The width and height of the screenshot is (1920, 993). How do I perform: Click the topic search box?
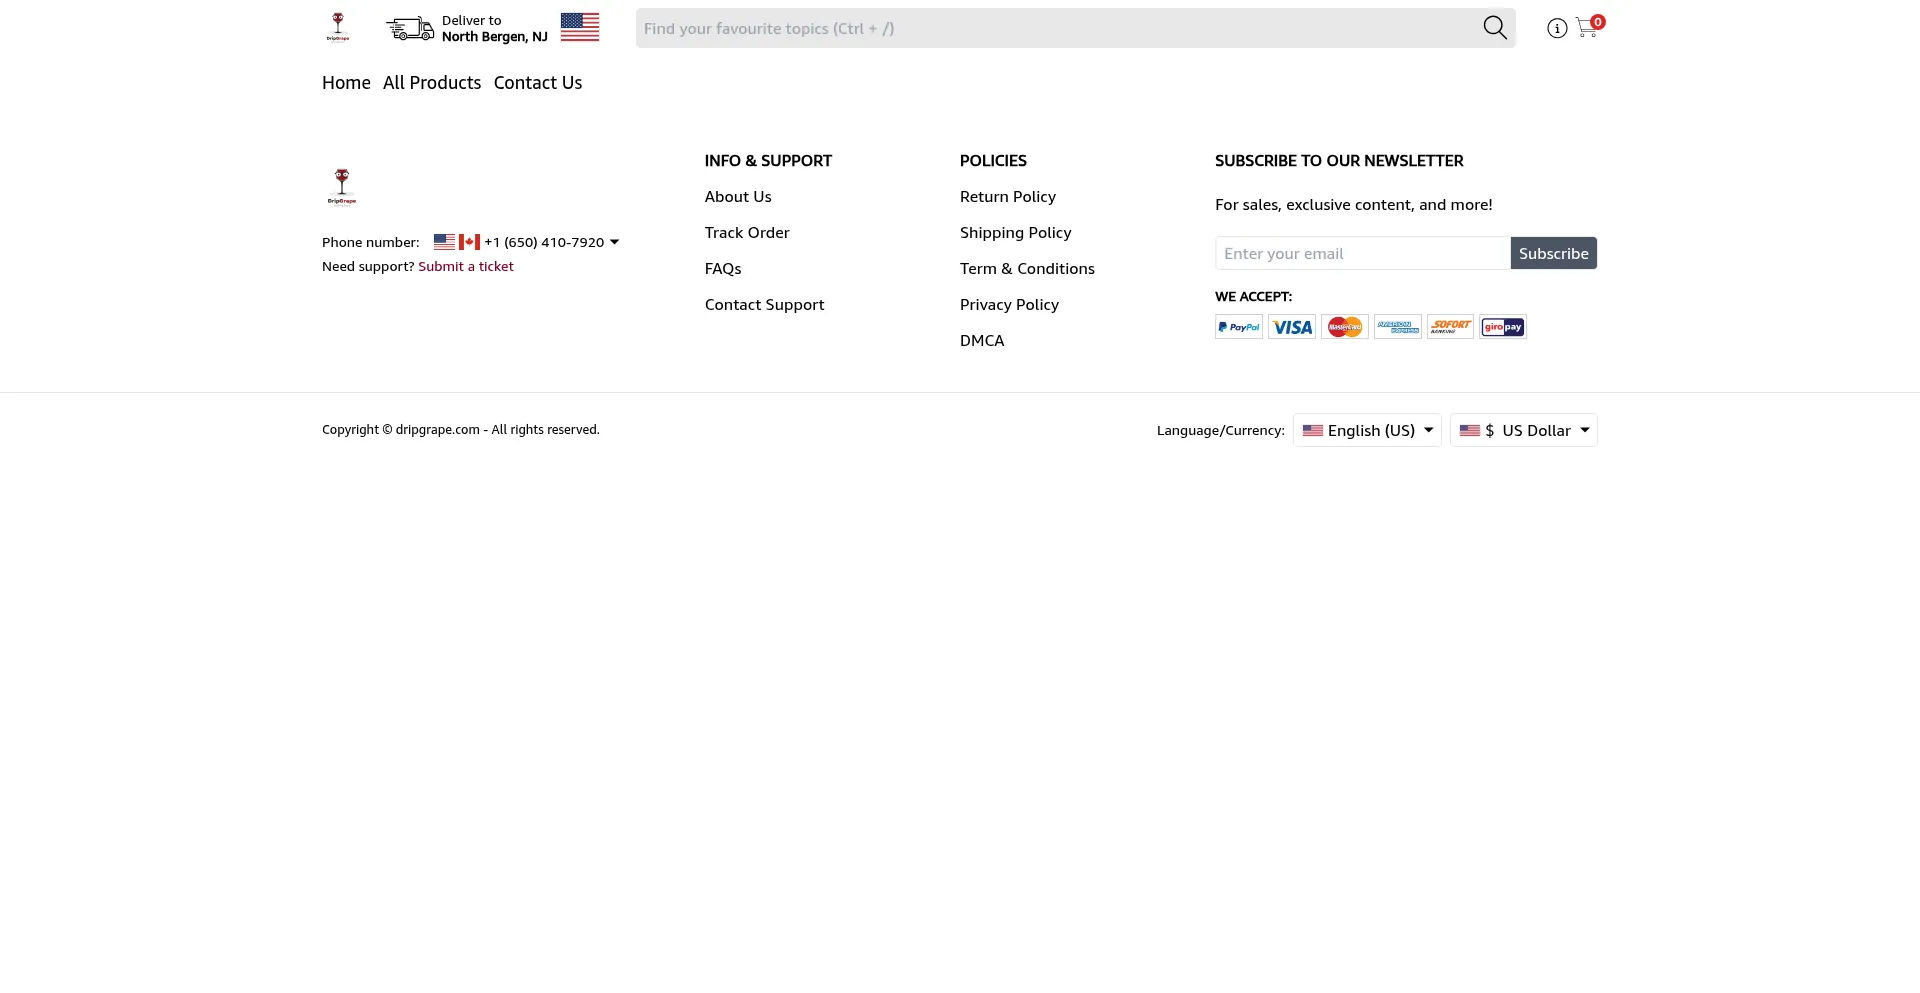1055,29
